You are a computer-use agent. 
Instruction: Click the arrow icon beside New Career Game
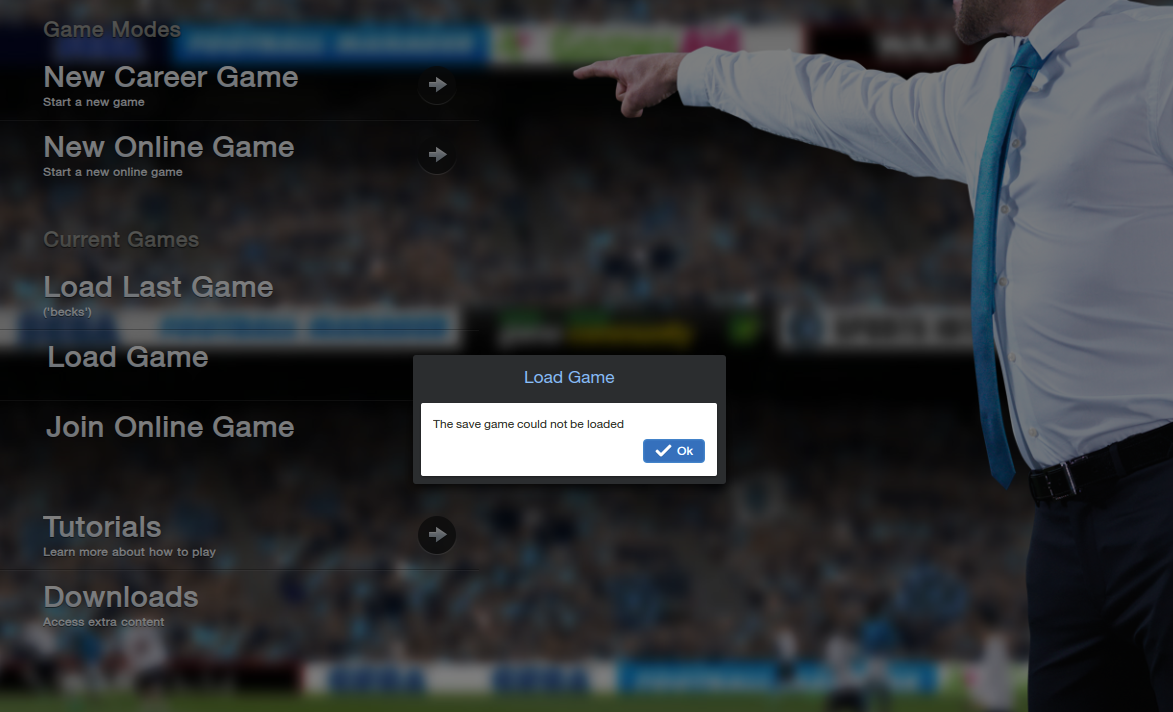coord(437,85)
